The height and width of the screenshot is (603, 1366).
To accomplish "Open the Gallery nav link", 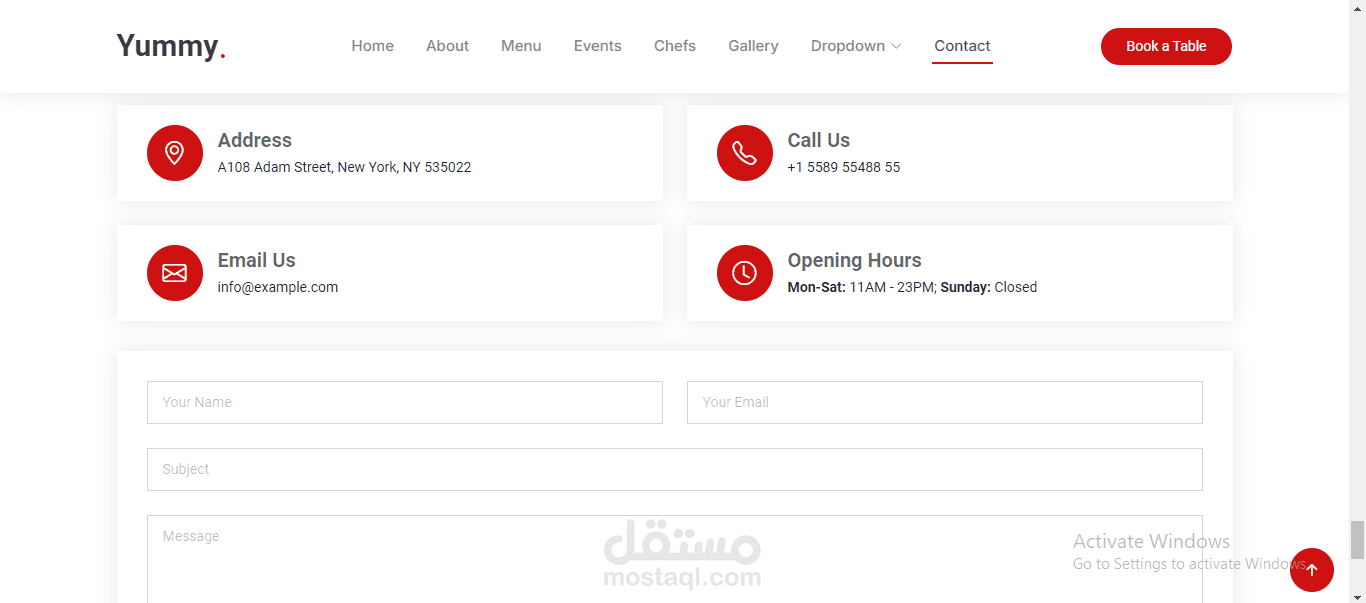I will point(753,46).
